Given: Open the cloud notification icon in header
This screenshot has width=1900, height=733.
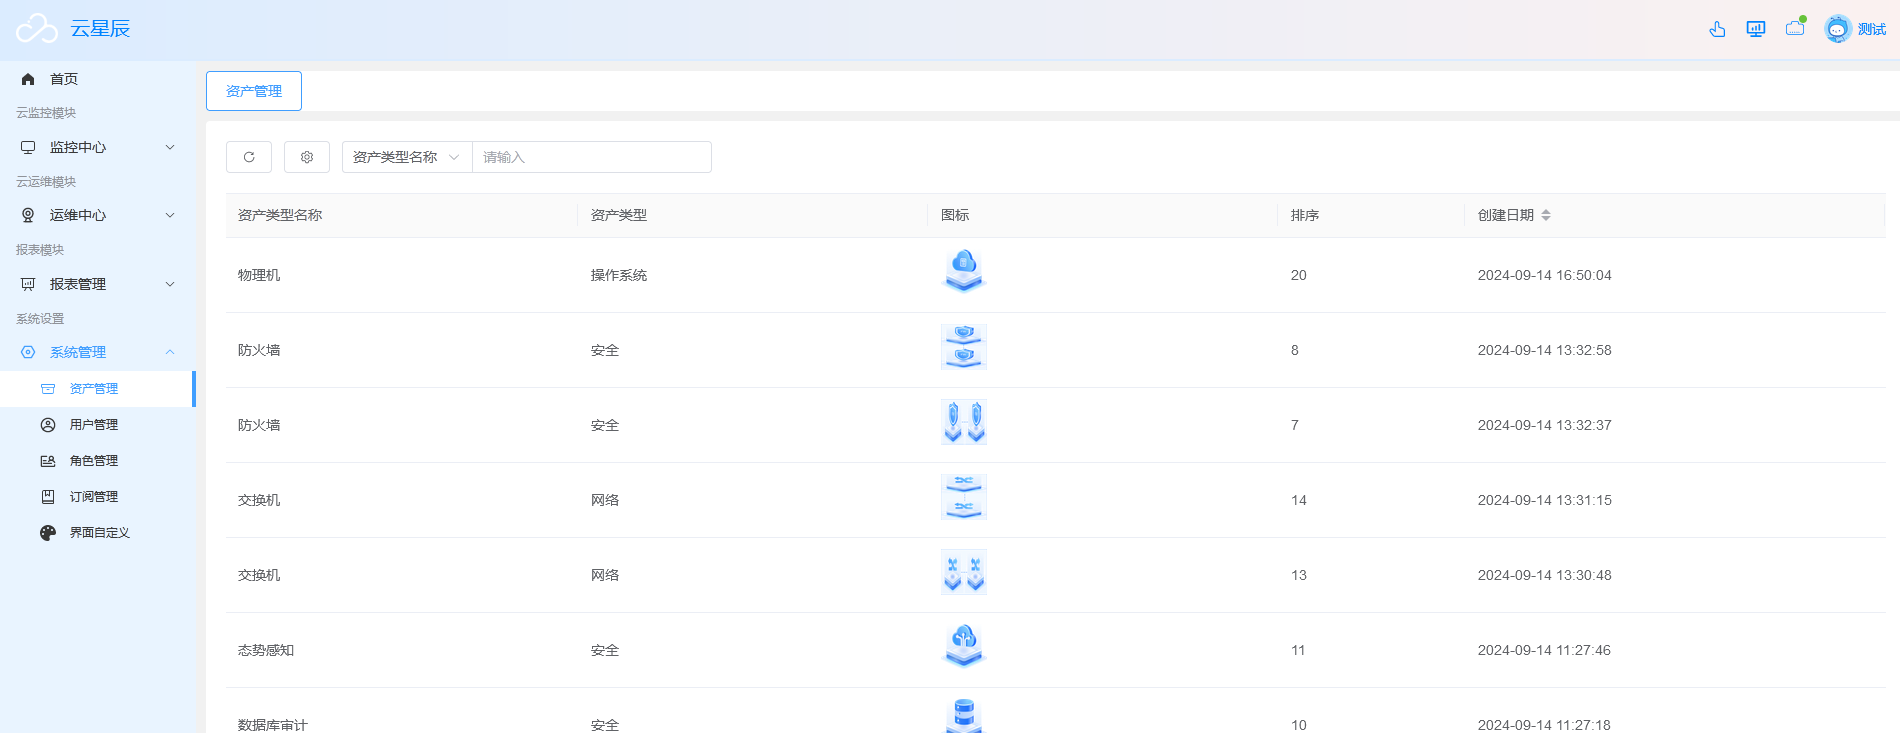Looking at the screenshot, I should [1796, 27].
